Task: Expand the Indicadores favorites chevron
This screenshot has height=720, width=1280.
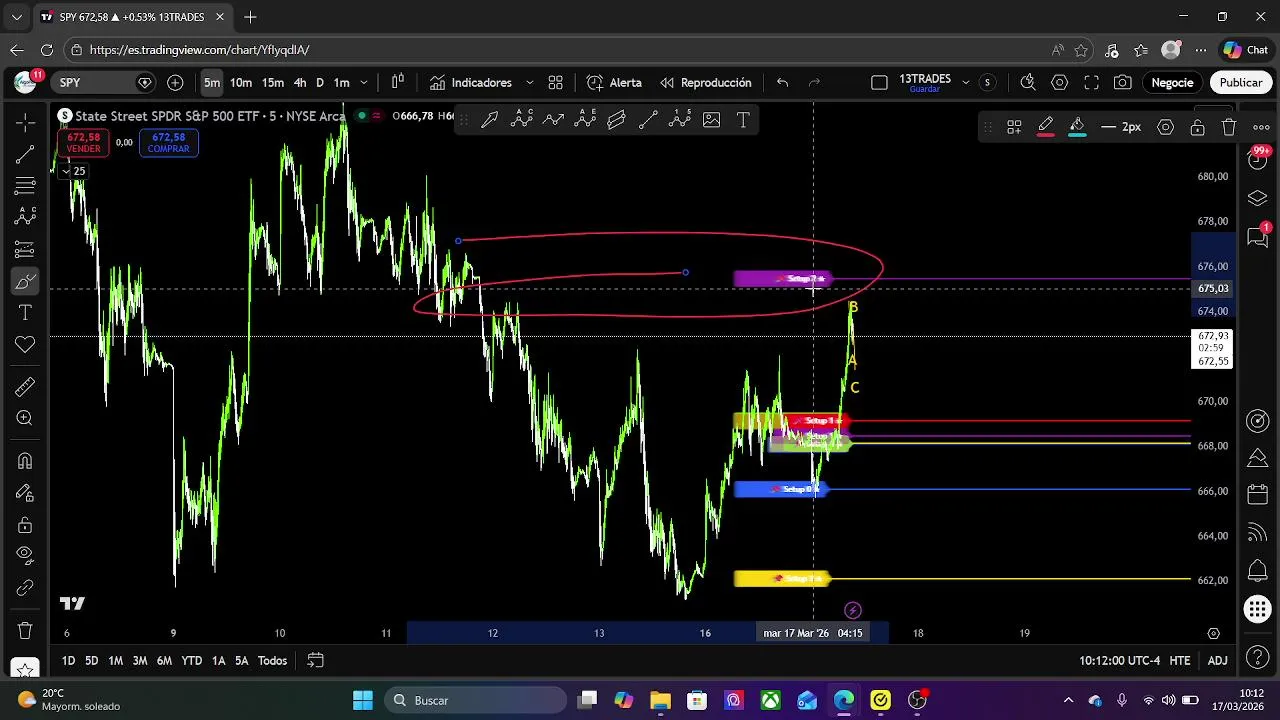Action: [529, 83]
